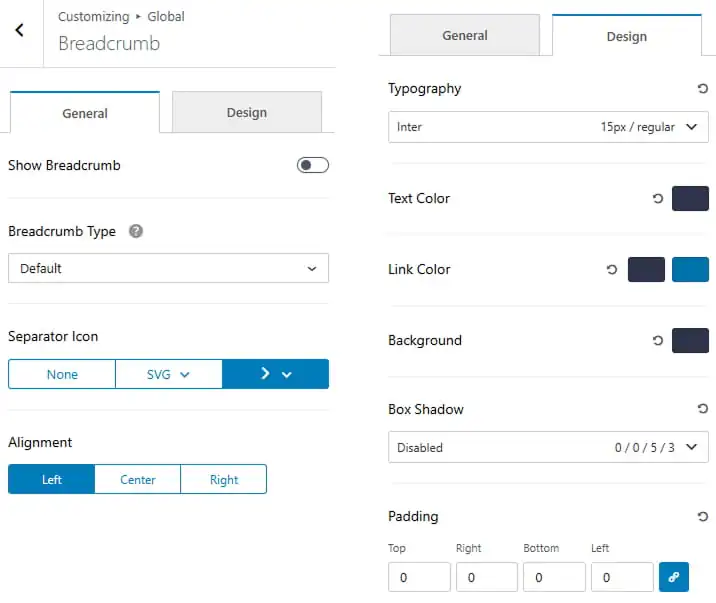Reset the Padding values
The image size is (716, 603).
pyautogui.click(x=702, y=517)
